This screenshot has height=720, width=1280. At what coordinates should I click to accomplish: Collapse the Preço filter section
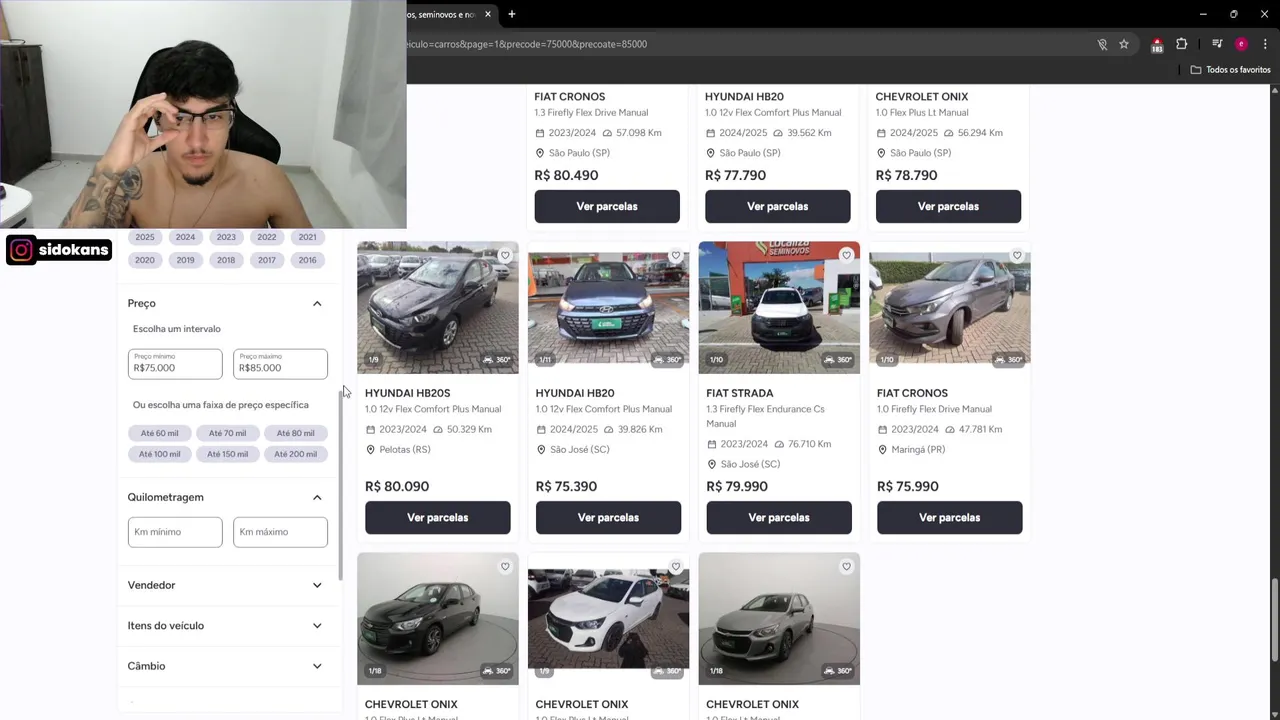(317, 303)
